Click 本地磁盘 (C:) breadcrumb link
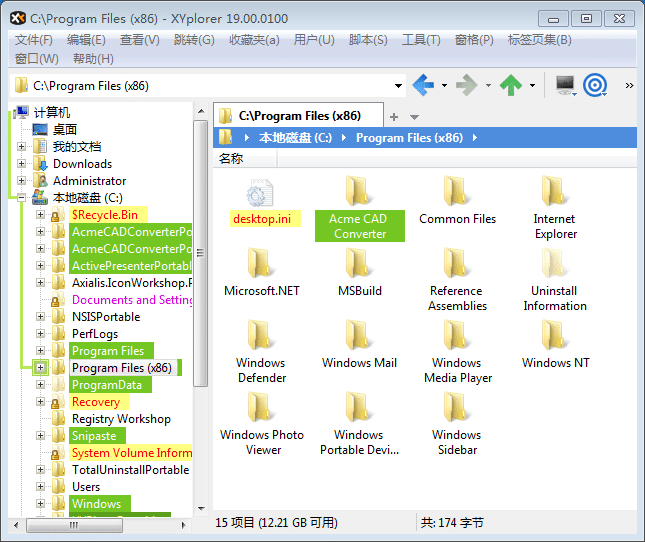Screen dimensions: 645x542 (x=295, y=138)
